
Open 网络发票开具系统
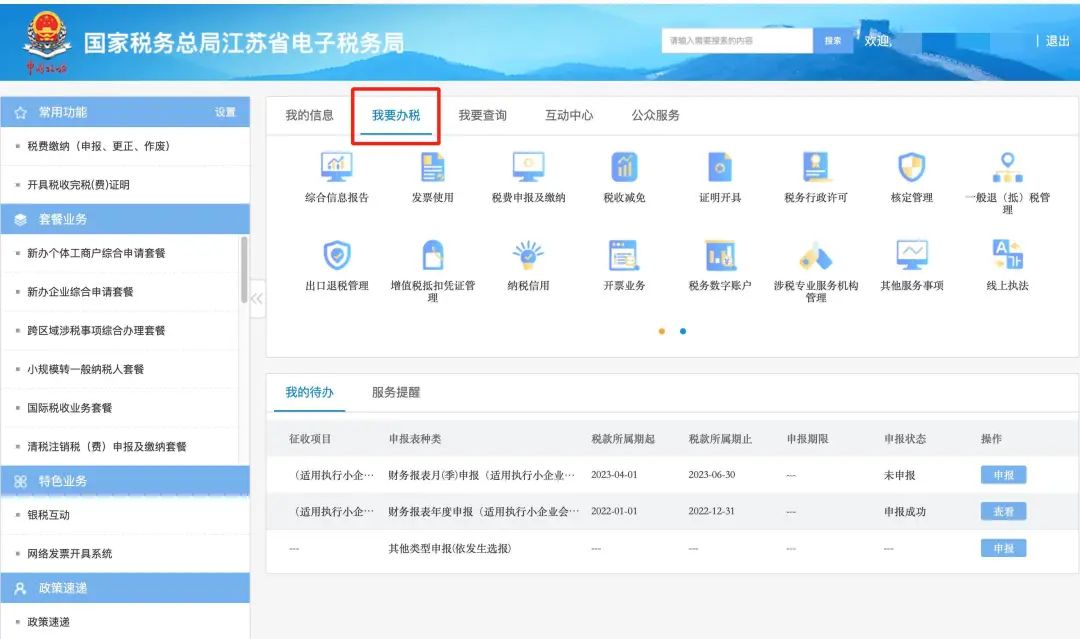click(70, 554)
